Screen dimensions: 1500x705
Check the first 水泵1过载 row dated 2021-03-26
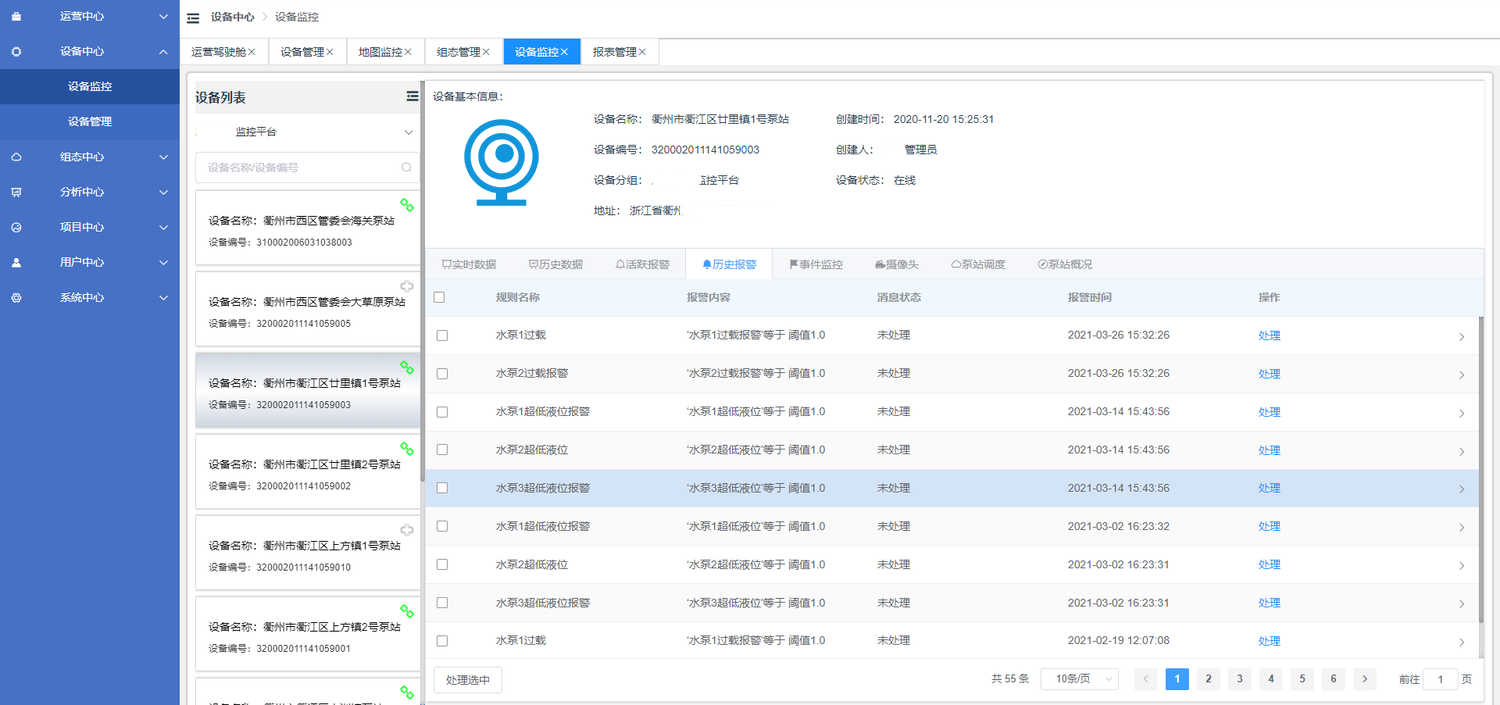point(442,336)
